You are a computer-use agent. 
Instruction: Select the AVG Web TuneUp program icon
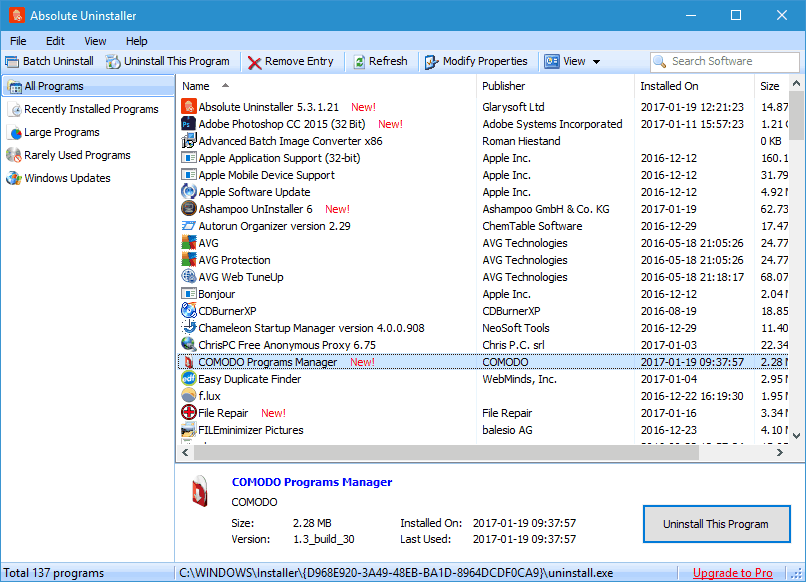(x=189, y=277)
